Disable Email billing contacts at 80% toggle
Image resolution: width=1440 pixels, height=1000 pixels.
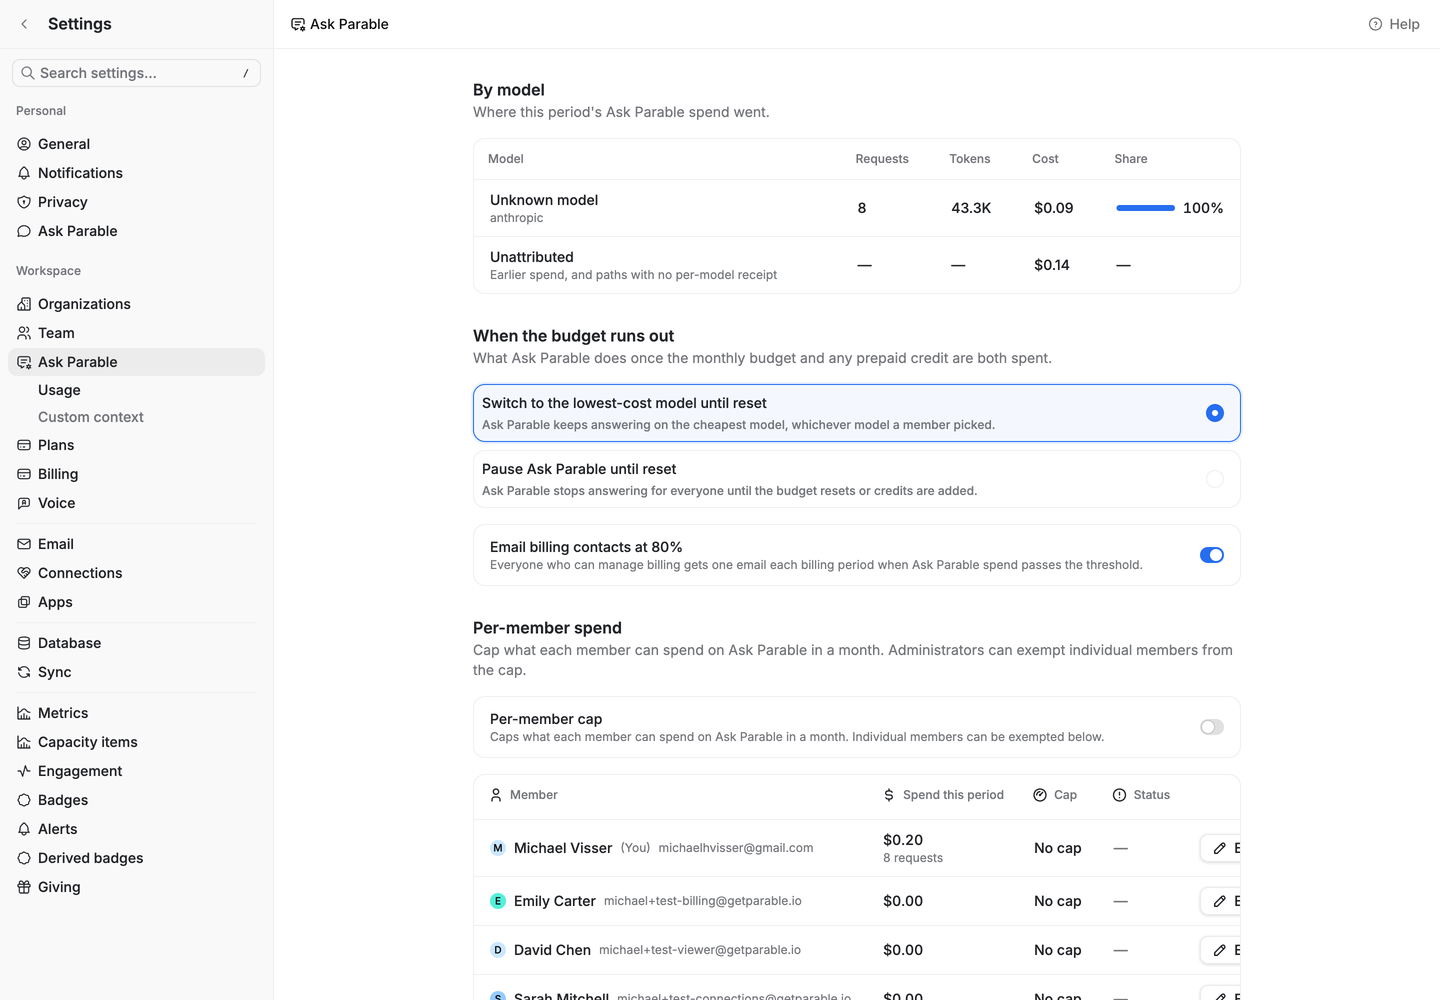pos(1212,555)
